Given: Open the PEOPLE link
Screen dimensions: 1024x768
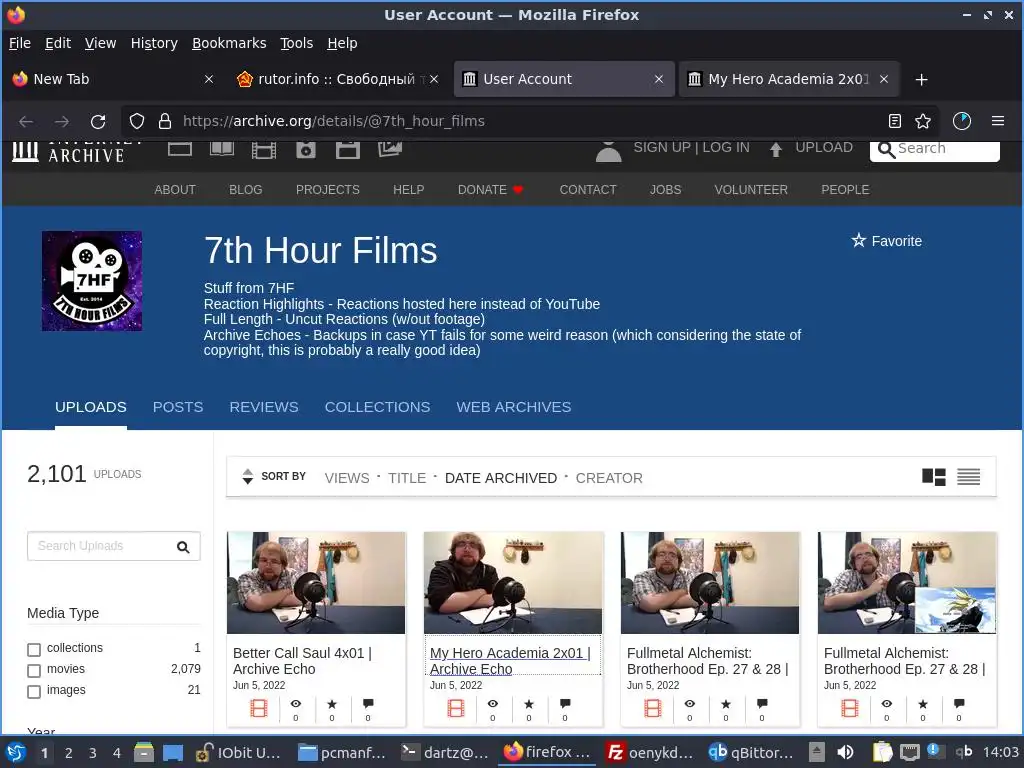Looking at the screenshot, I should pos(845,189).
